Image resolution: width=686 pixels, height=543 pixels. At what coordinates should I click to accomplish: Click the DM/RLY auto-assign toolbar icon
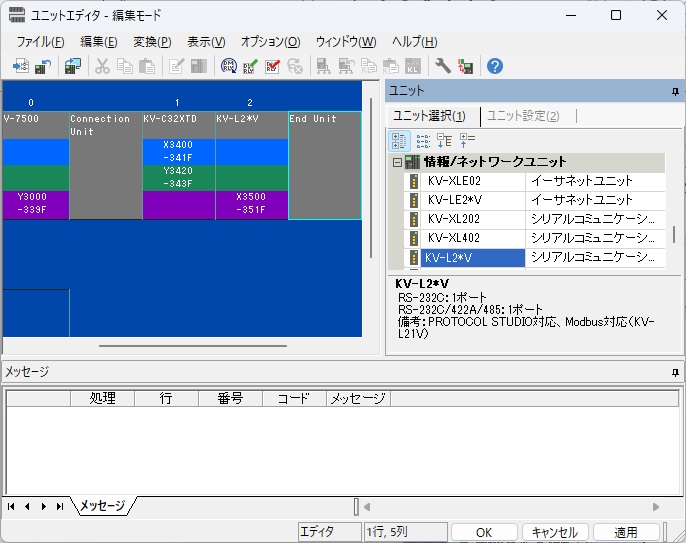click(229, 66)
